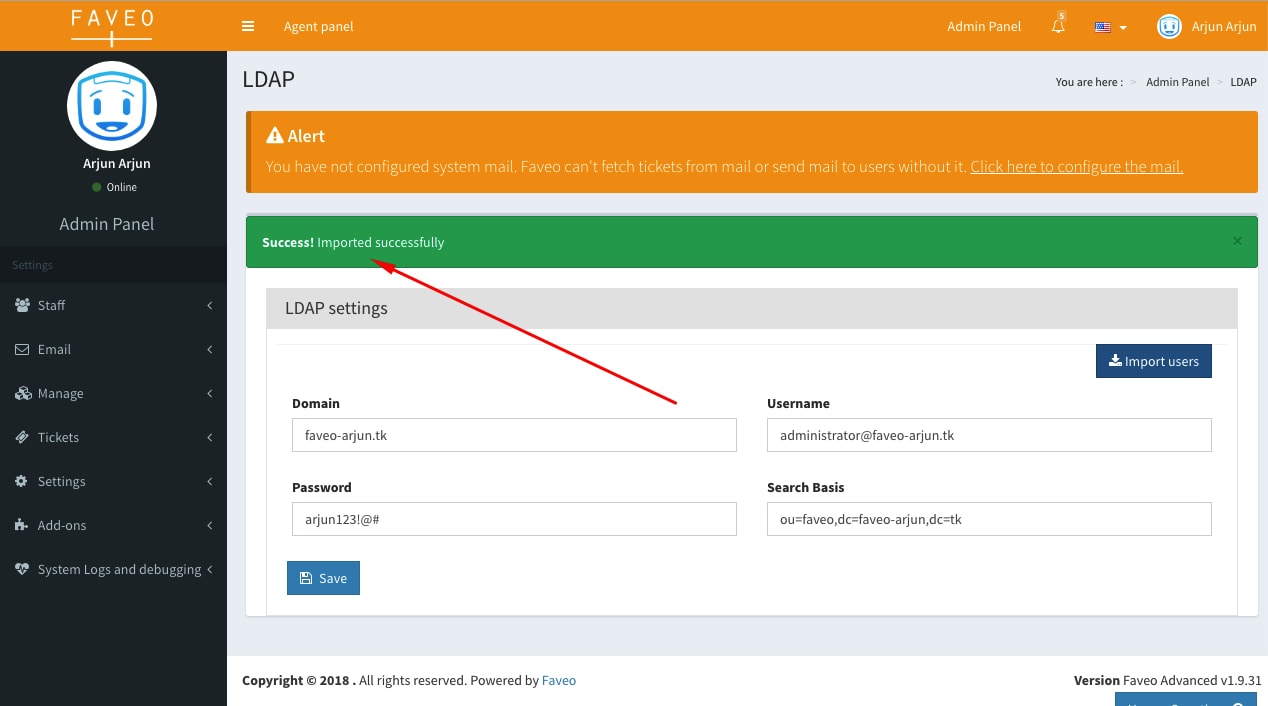Image resolution: width=1268 pixels, height=706 pixels.
Task: Save LDAP settings via the disk icon
Action: [x=305, y=577]
